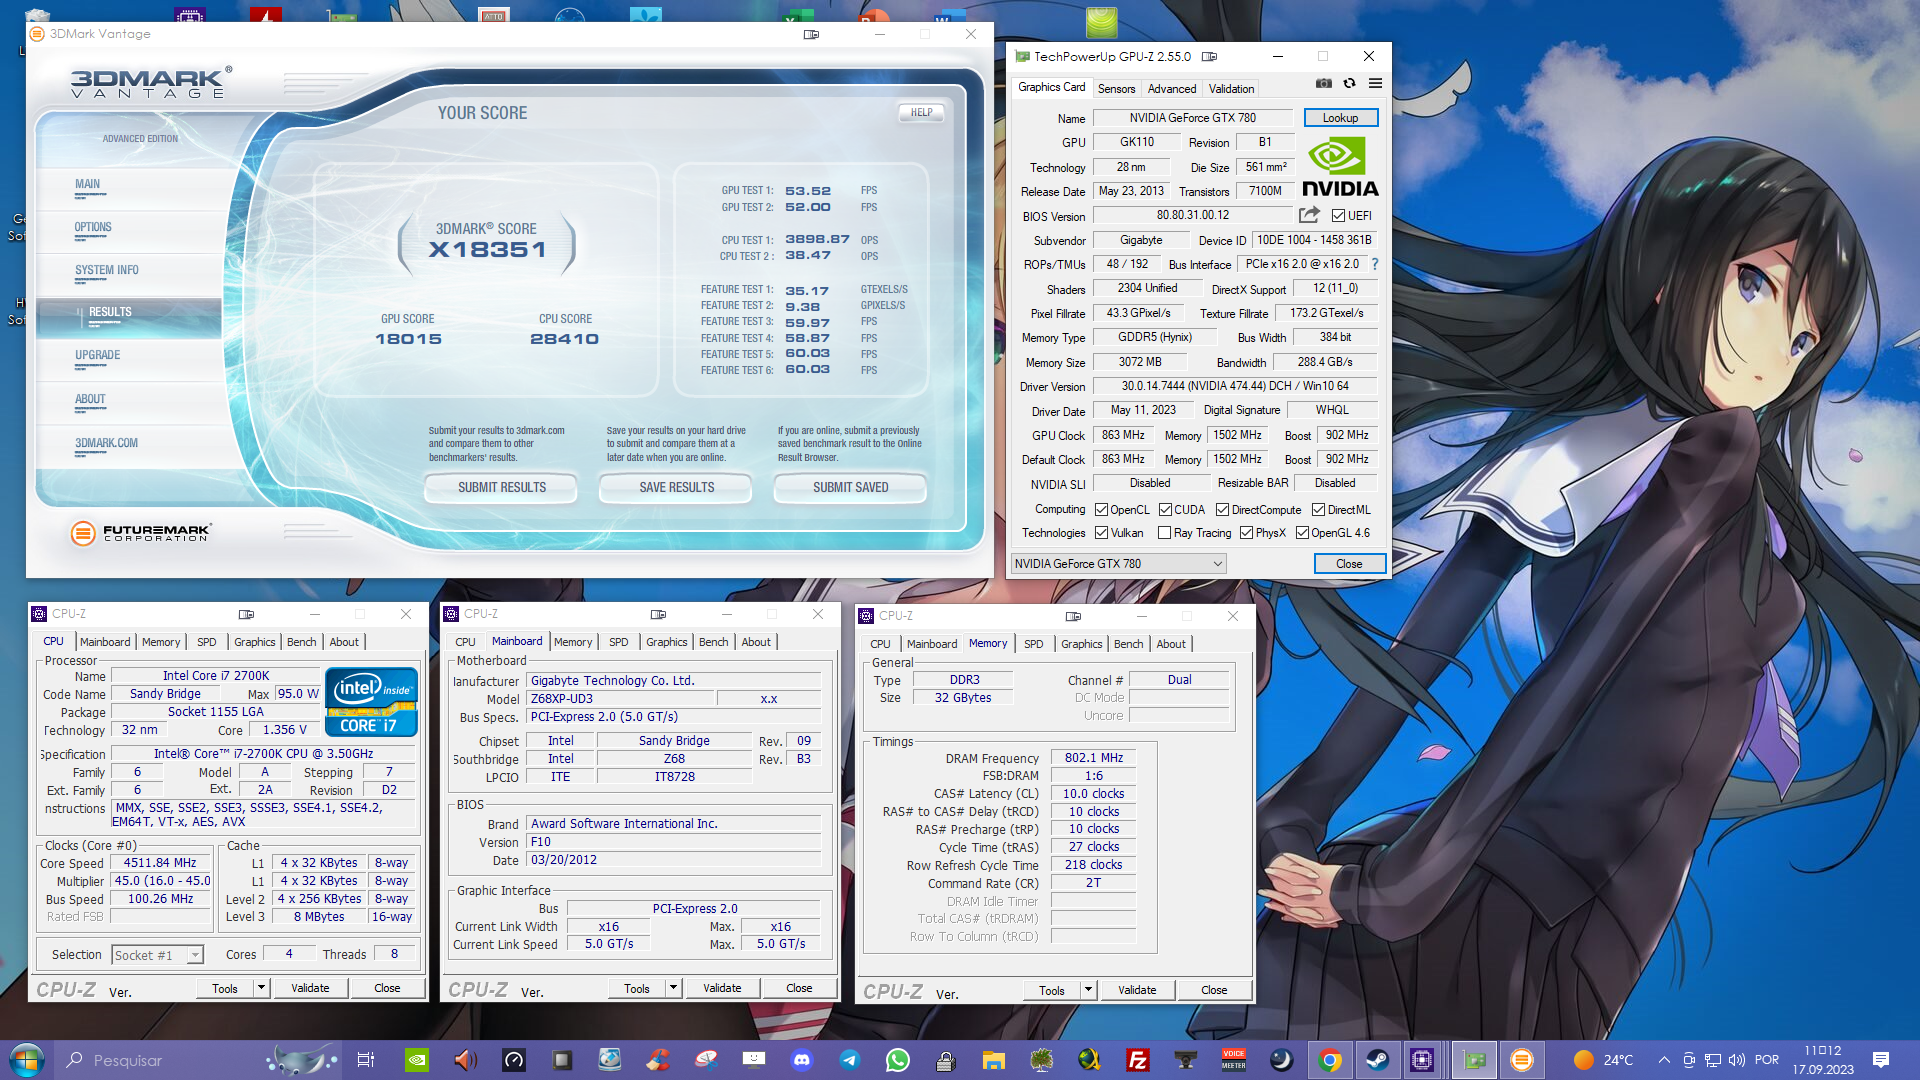Open Google Chrome from the taskbar
1920x1080 pixels.
[1330, 1060]
